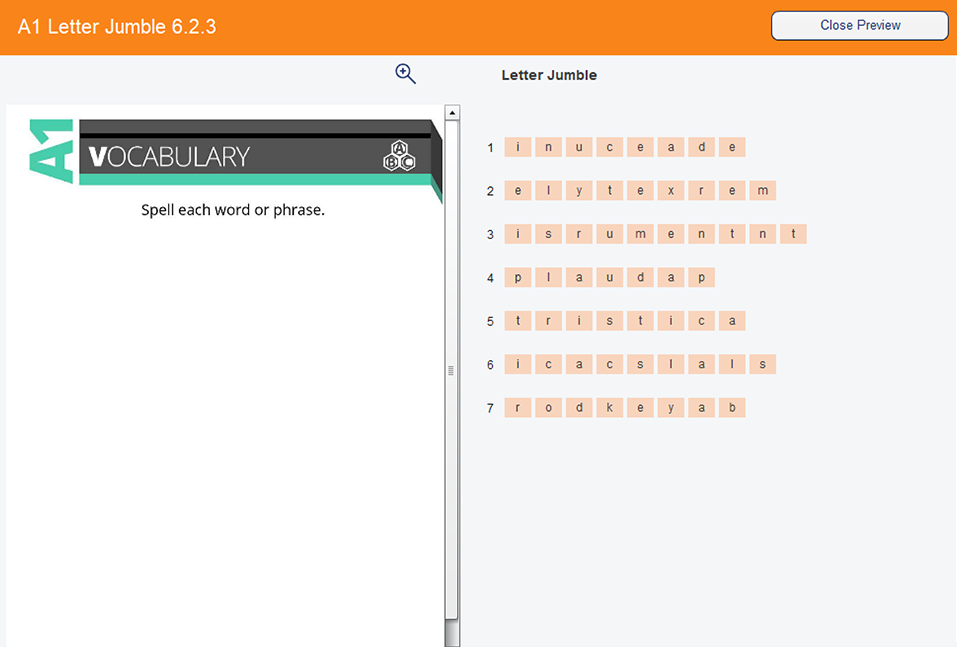Select the 'c' tile in row 5

[x=701, y=321]
